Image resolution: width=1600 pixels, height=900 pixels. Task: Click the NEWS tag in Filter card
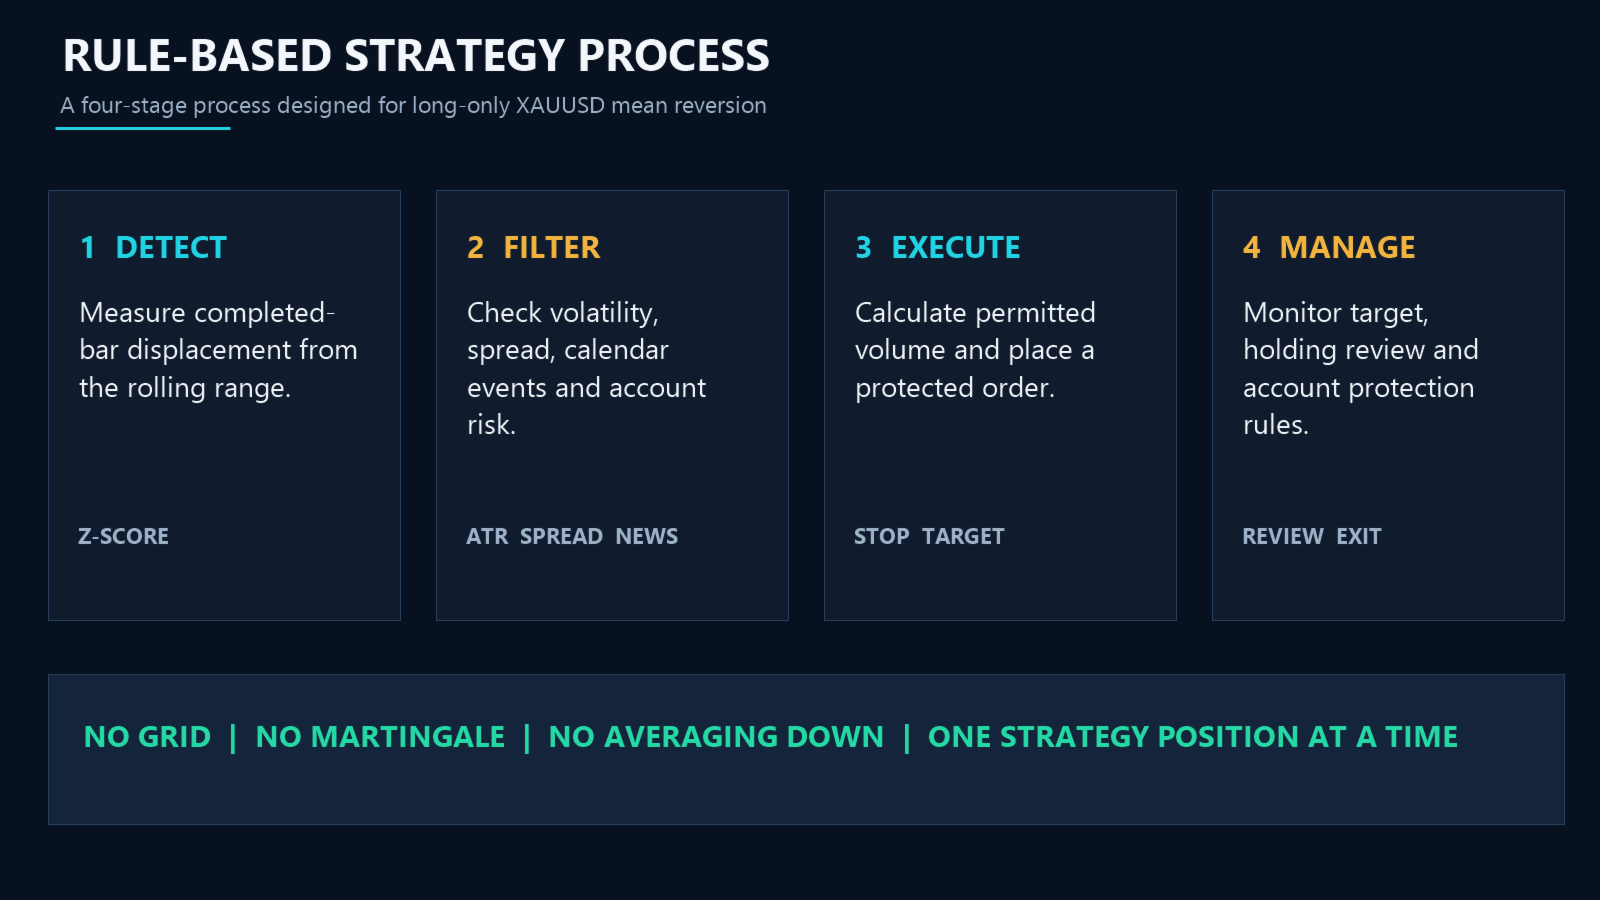tap(646, 536)
